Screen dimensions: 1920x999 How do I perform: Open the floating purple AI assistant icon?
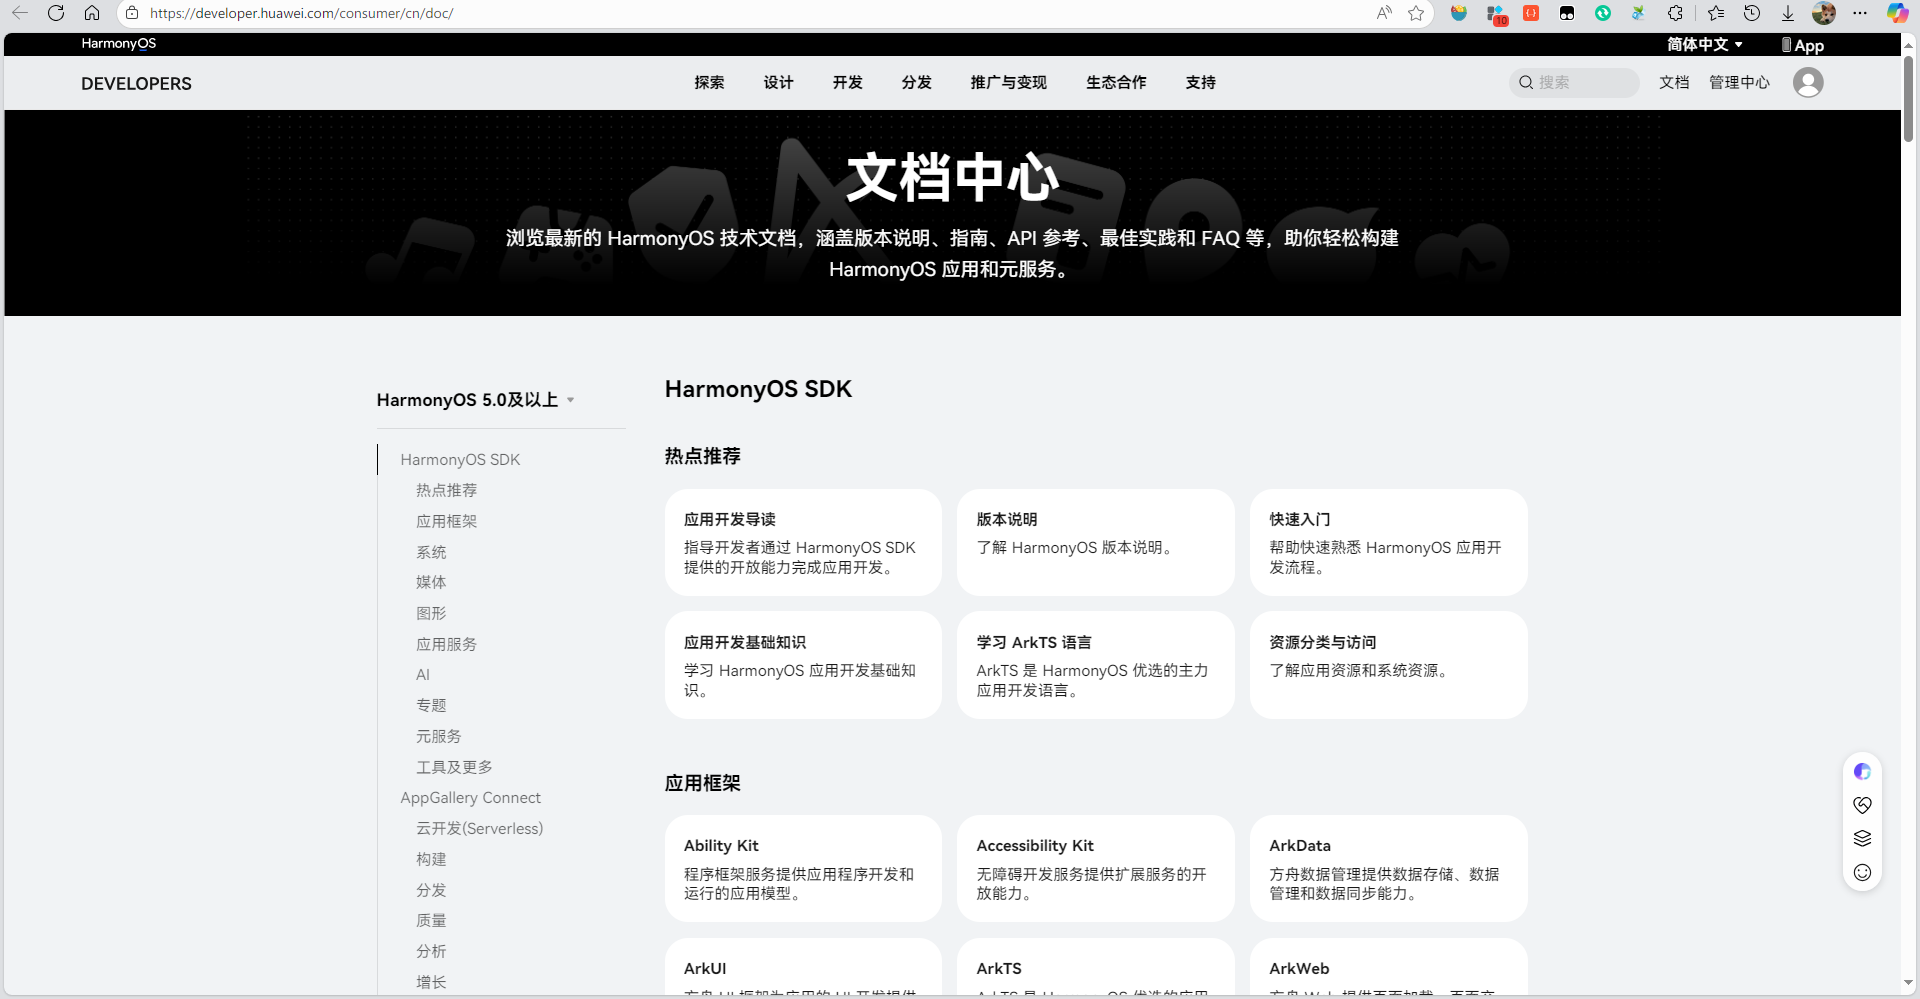(1862, 771)
